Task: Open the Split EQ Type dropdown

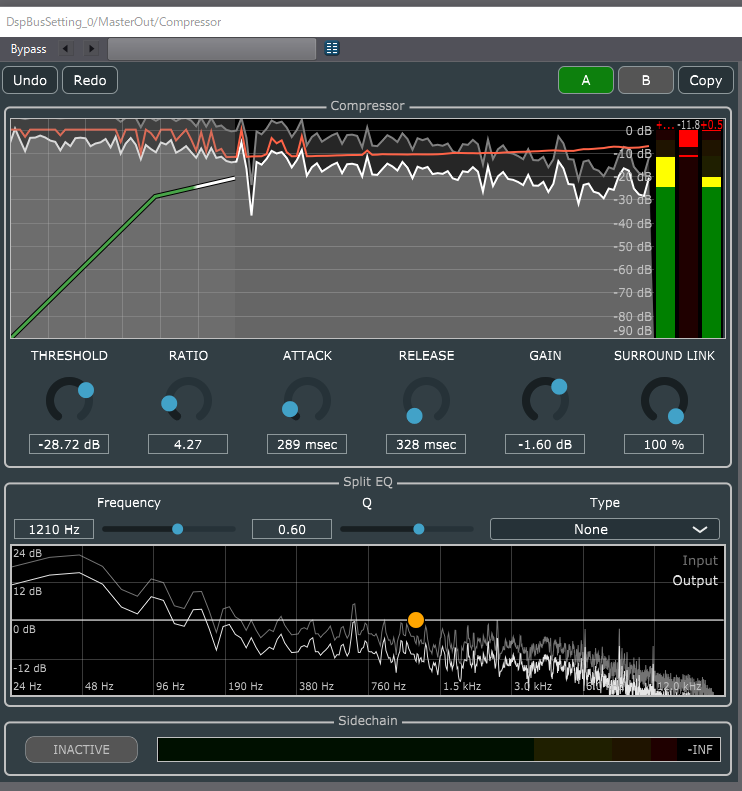Action: [x=605, y=529]
